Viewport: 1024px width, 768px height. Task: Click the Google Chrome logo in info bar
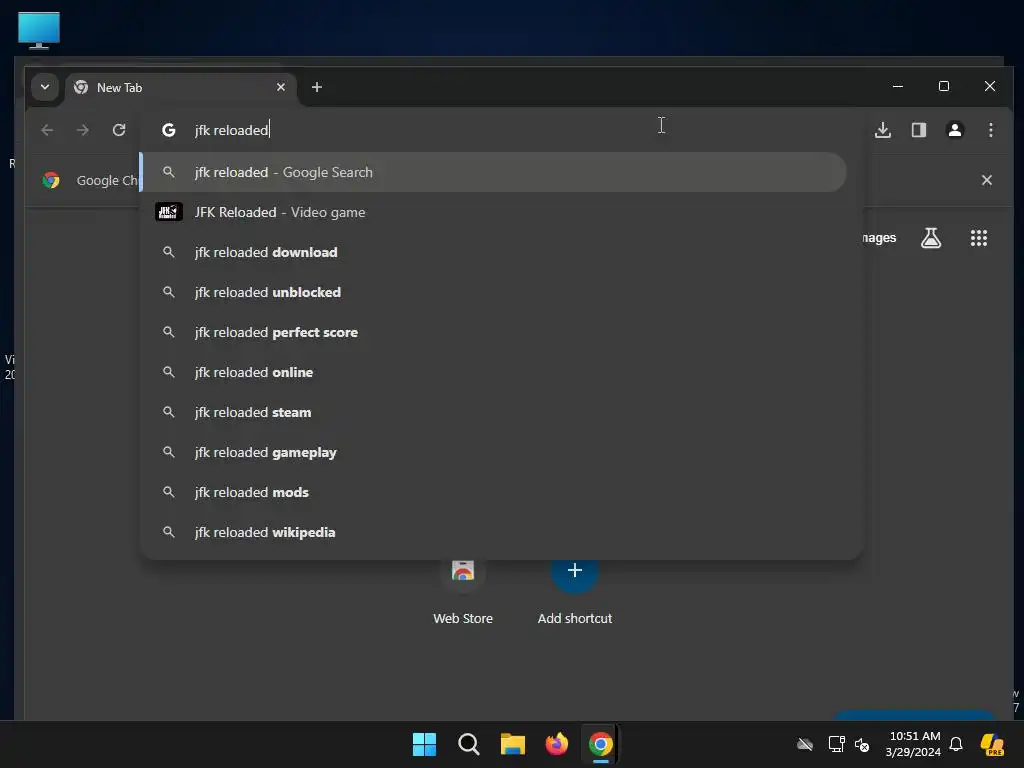click(50, 180)
